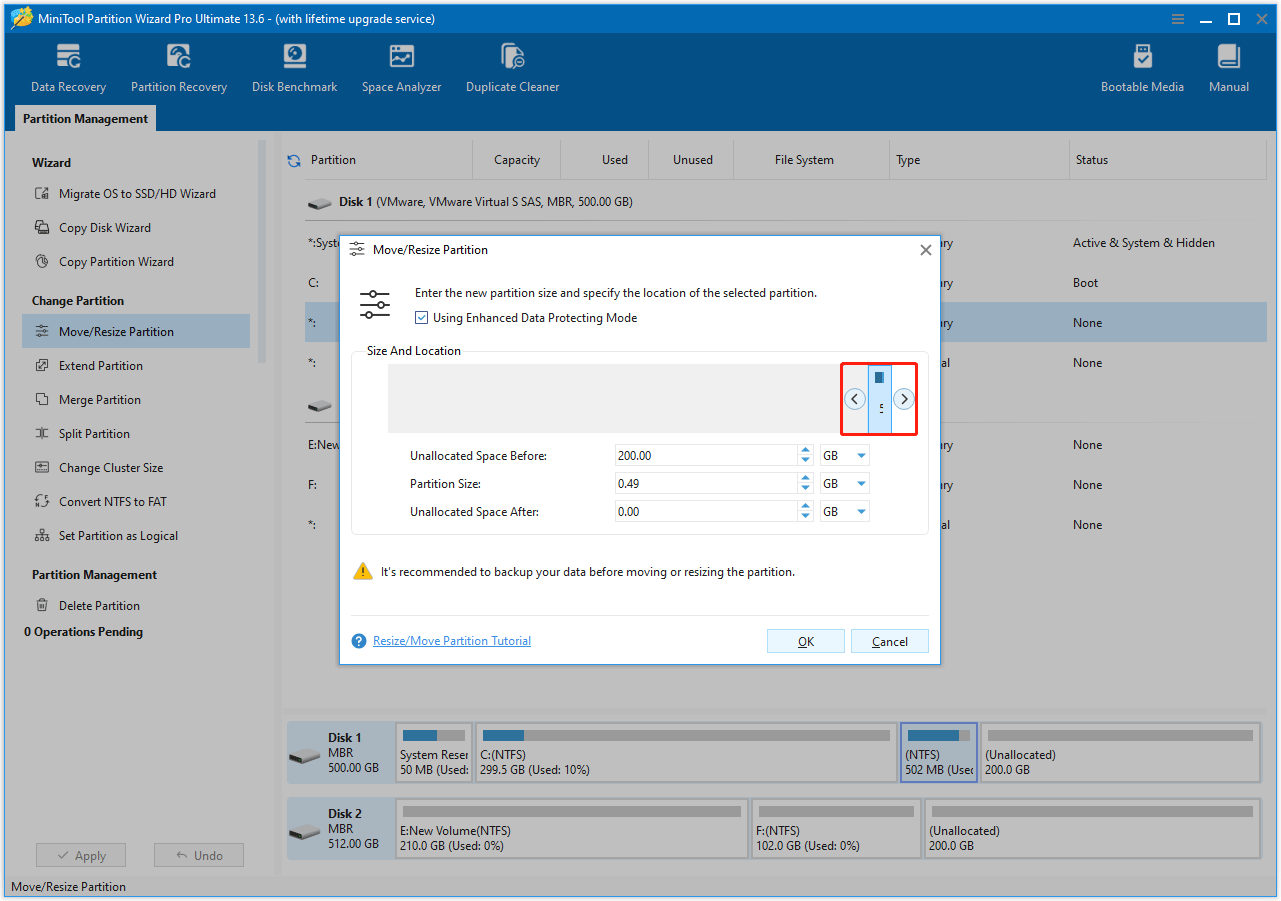Image resolution: width=1281 pixels, height=901 pixels.
Task: Click the Unallocated Space After input field
Action: 706,512
